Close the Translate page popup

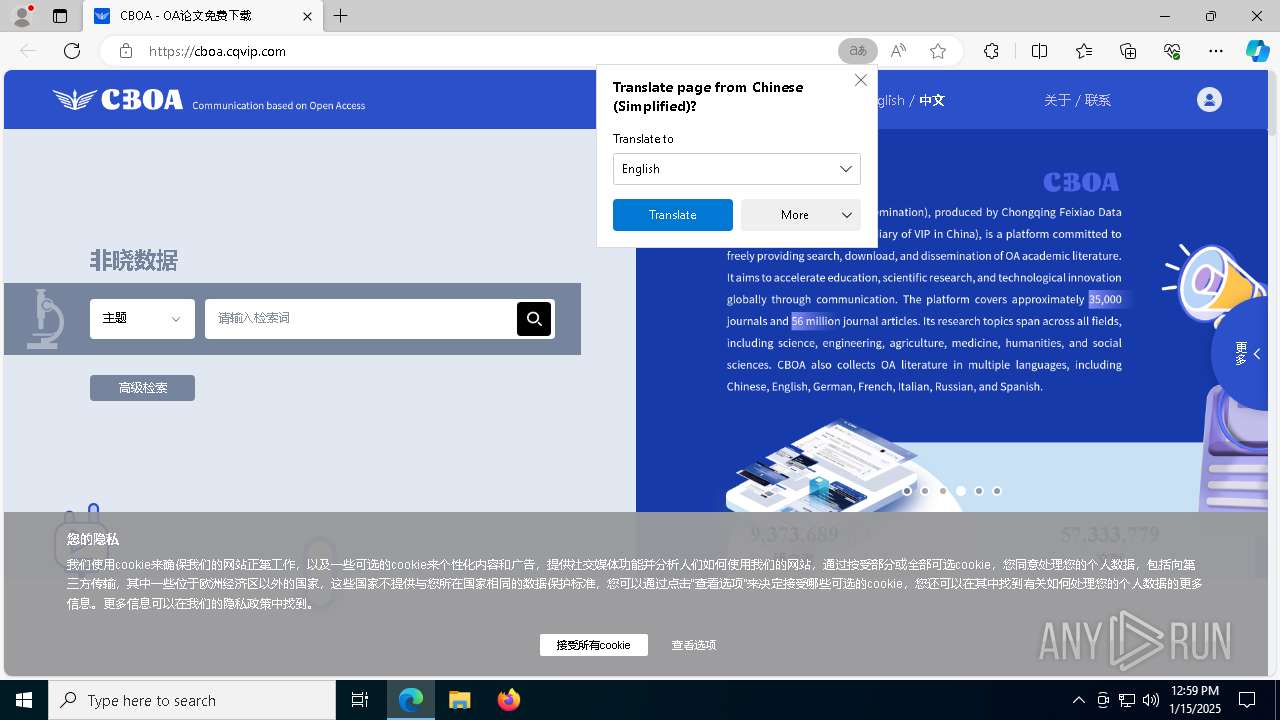click(x=861, y=80)
